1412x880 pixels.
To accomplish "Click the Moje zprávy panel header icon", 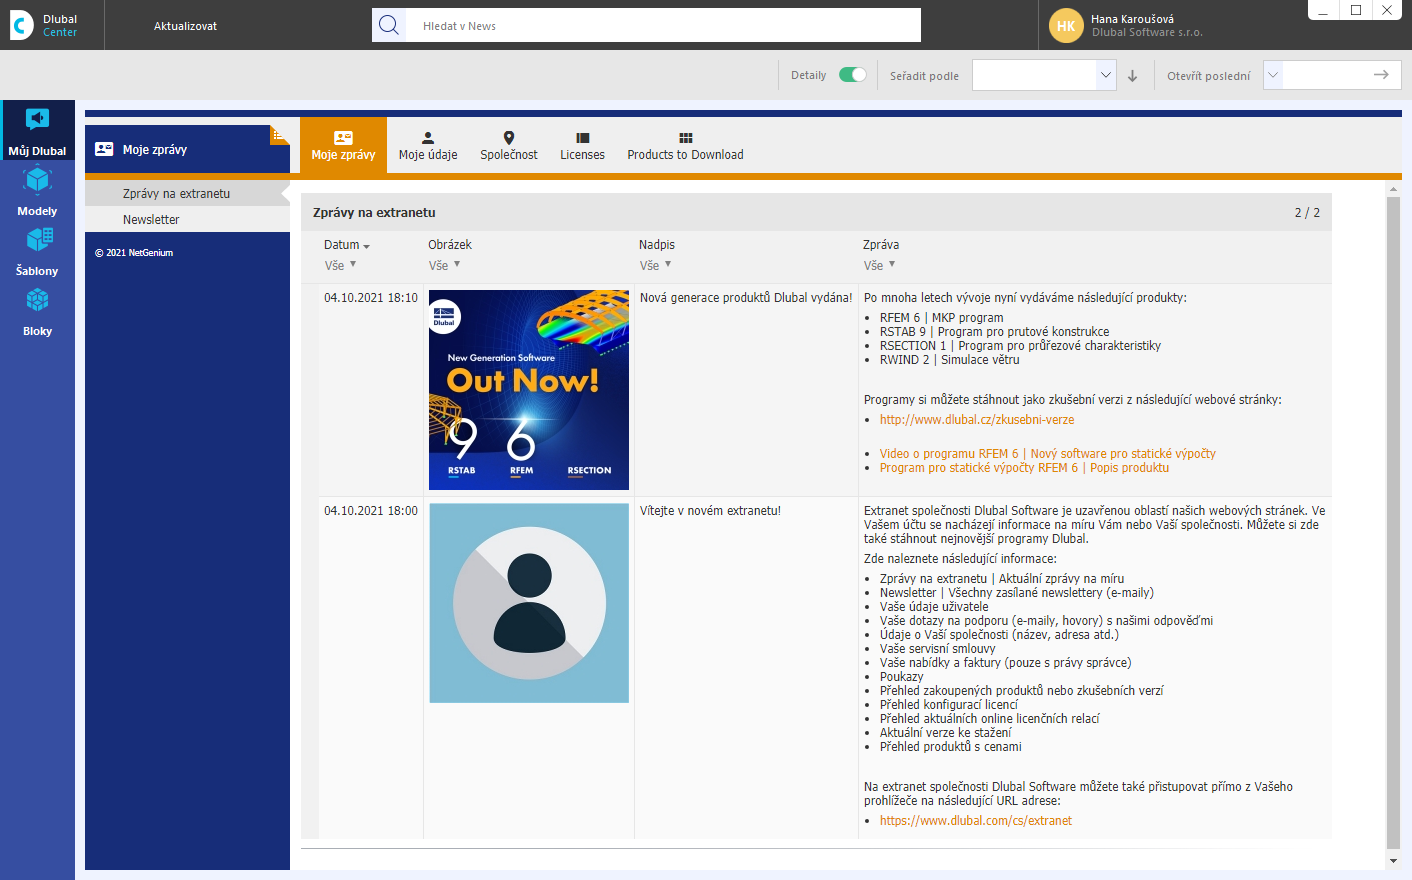I will (x=104, y=149).
